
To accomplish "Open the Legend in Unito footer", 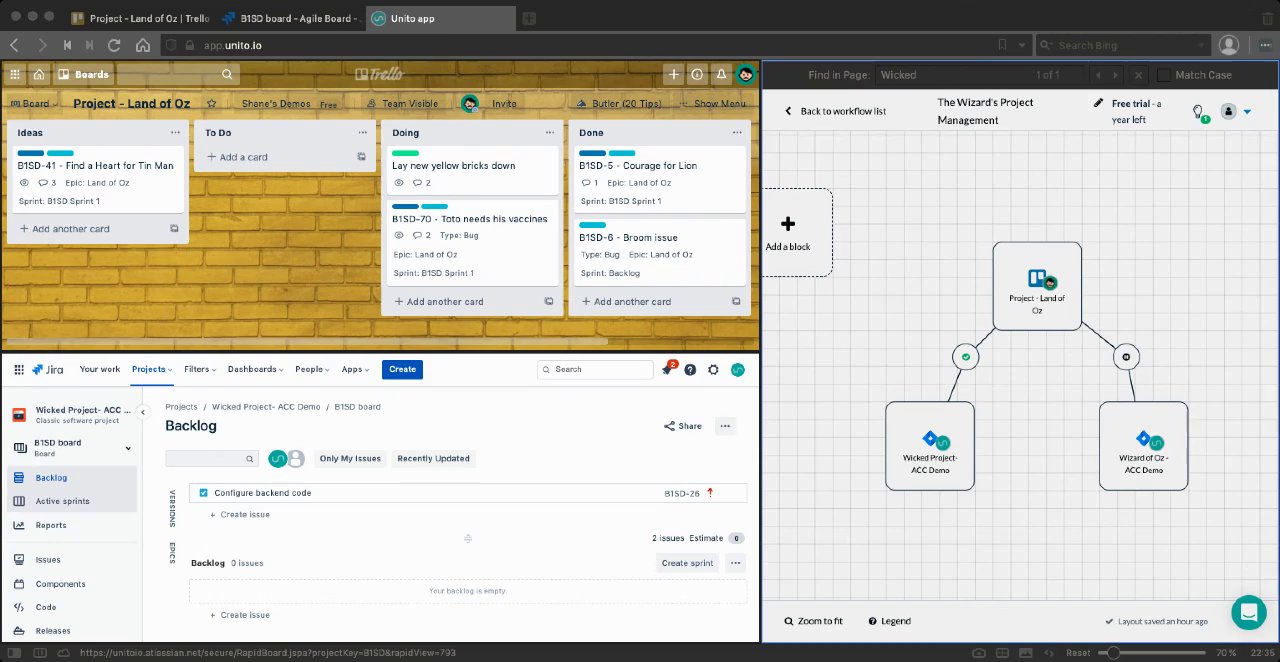I will pyautogui.click(x=889, y=621).
